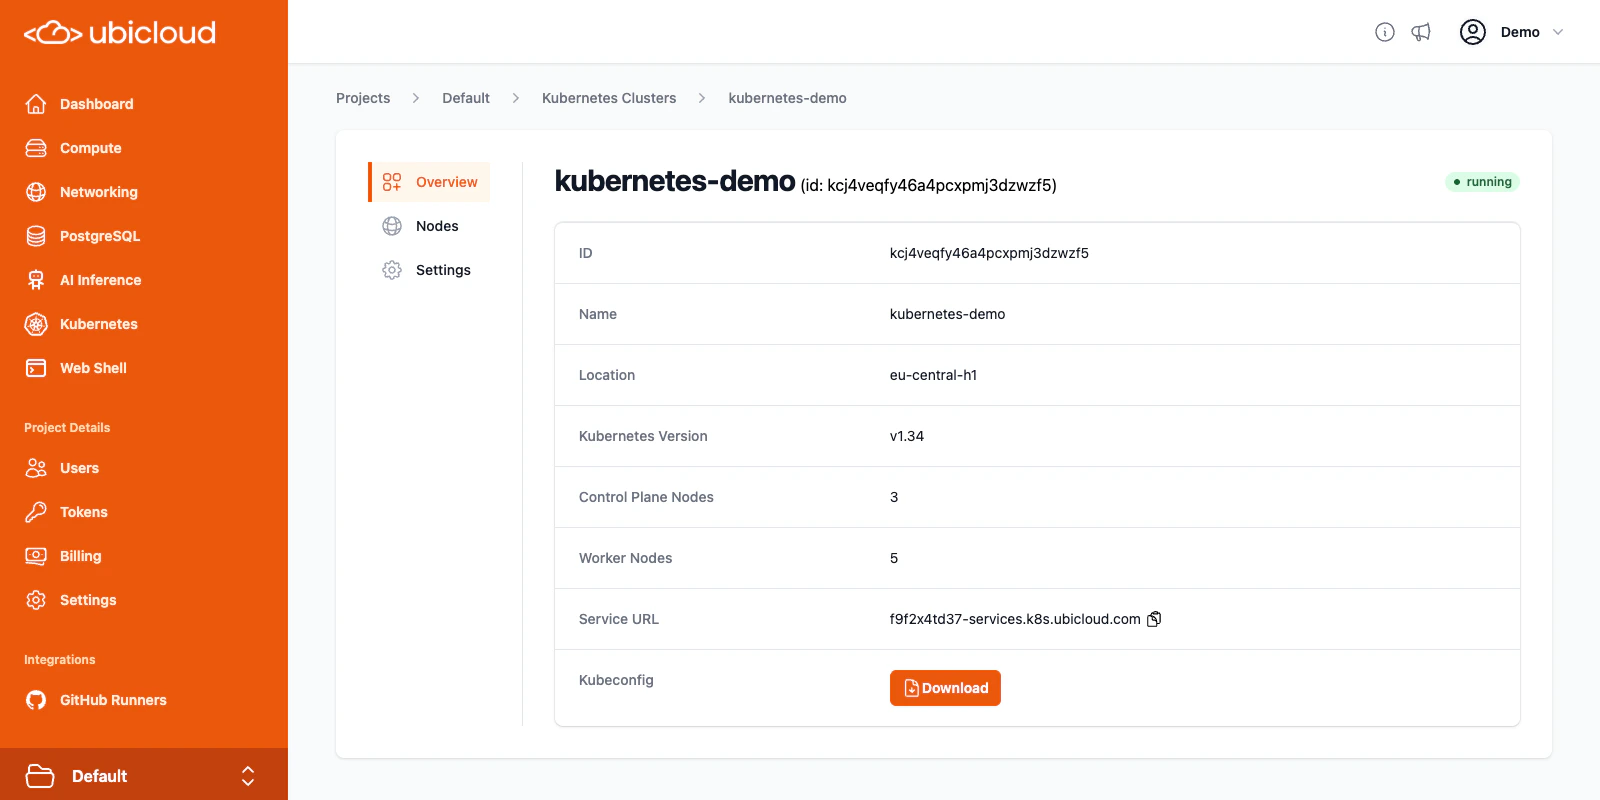Open Users people icon
Screen dimensions: 1600x800
[36, 468]
